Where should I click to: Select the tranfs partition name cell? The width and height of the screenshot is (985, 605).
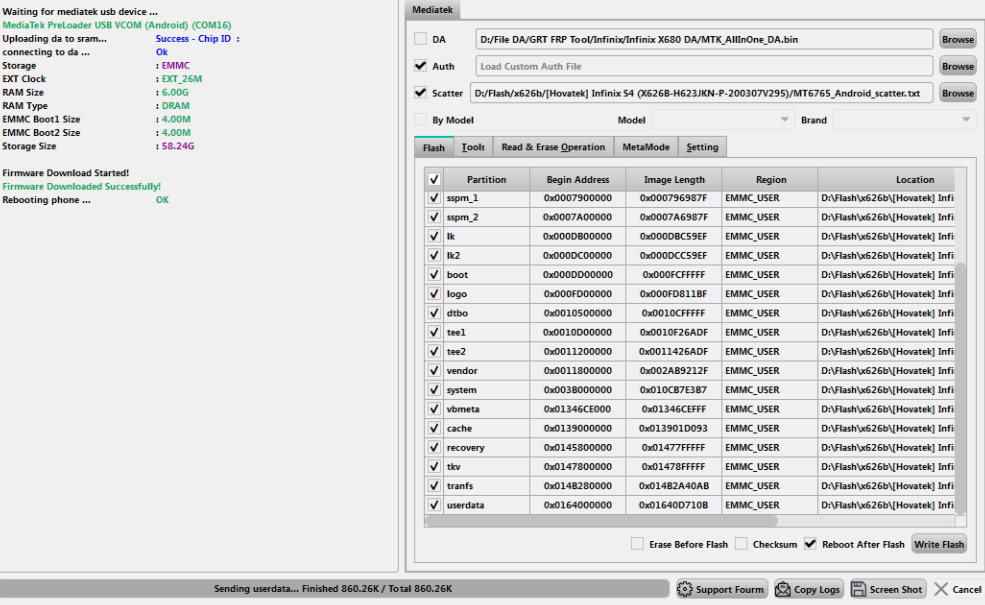[486, 486]
